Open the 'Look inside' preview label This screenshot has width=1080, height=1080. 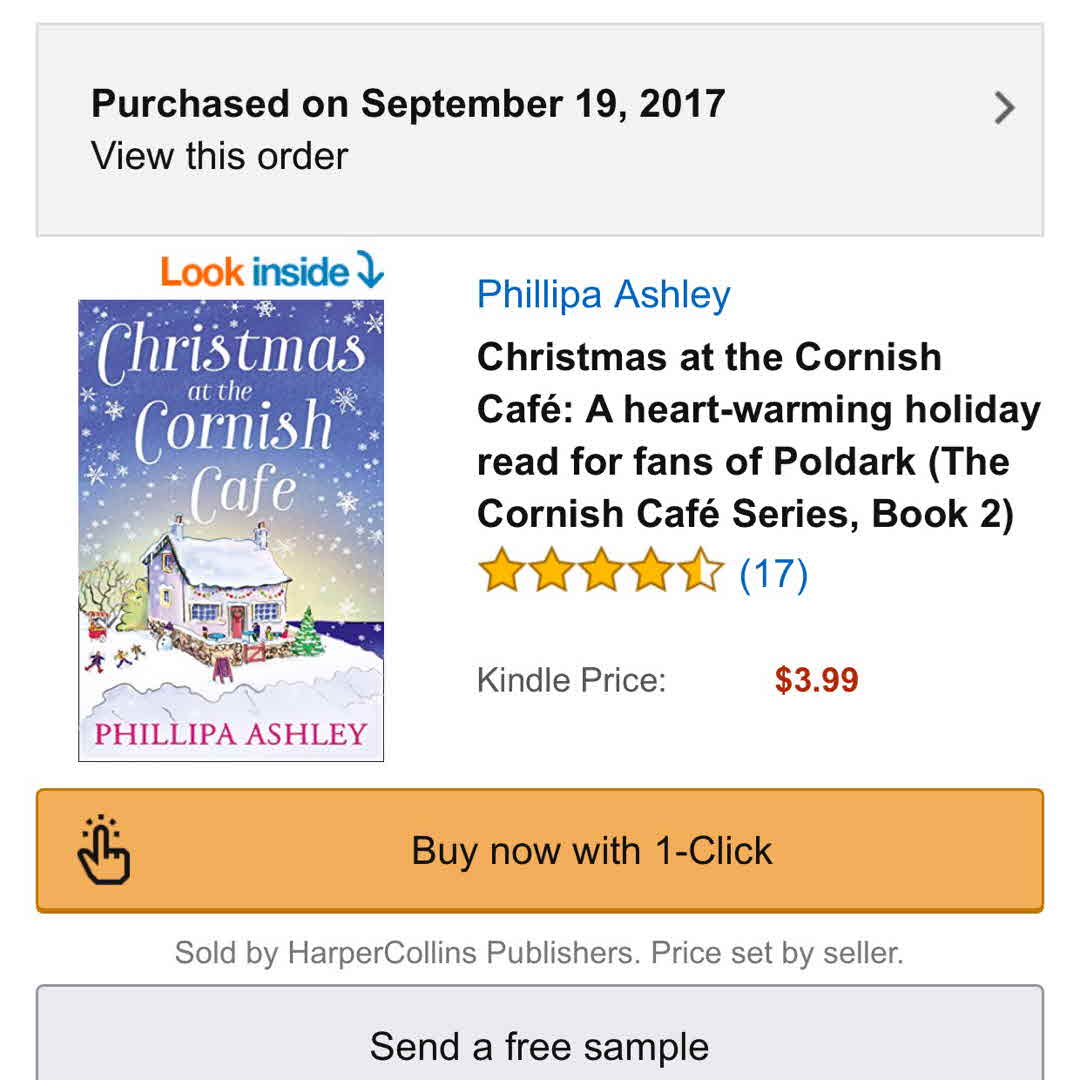pos(255,272)
